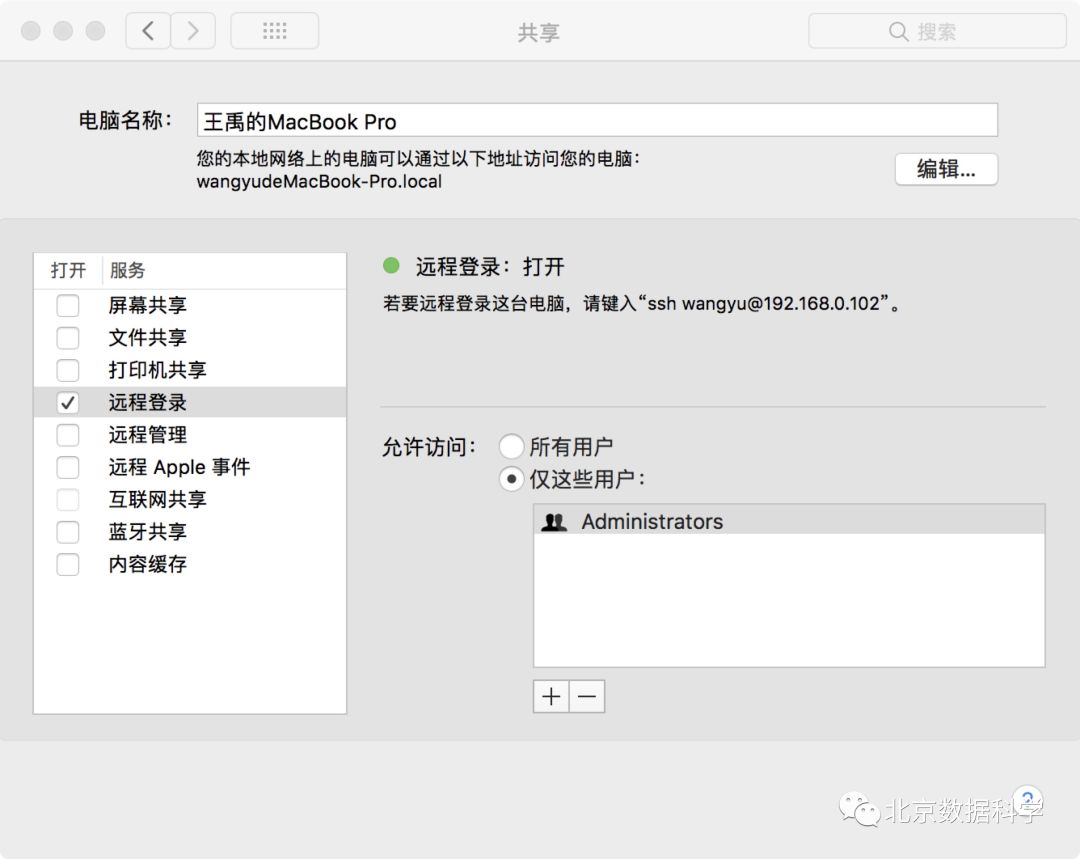Enable the 内容缓存 checkbox
Viewport: 1080px width, 859px height.
click(67, 564)
